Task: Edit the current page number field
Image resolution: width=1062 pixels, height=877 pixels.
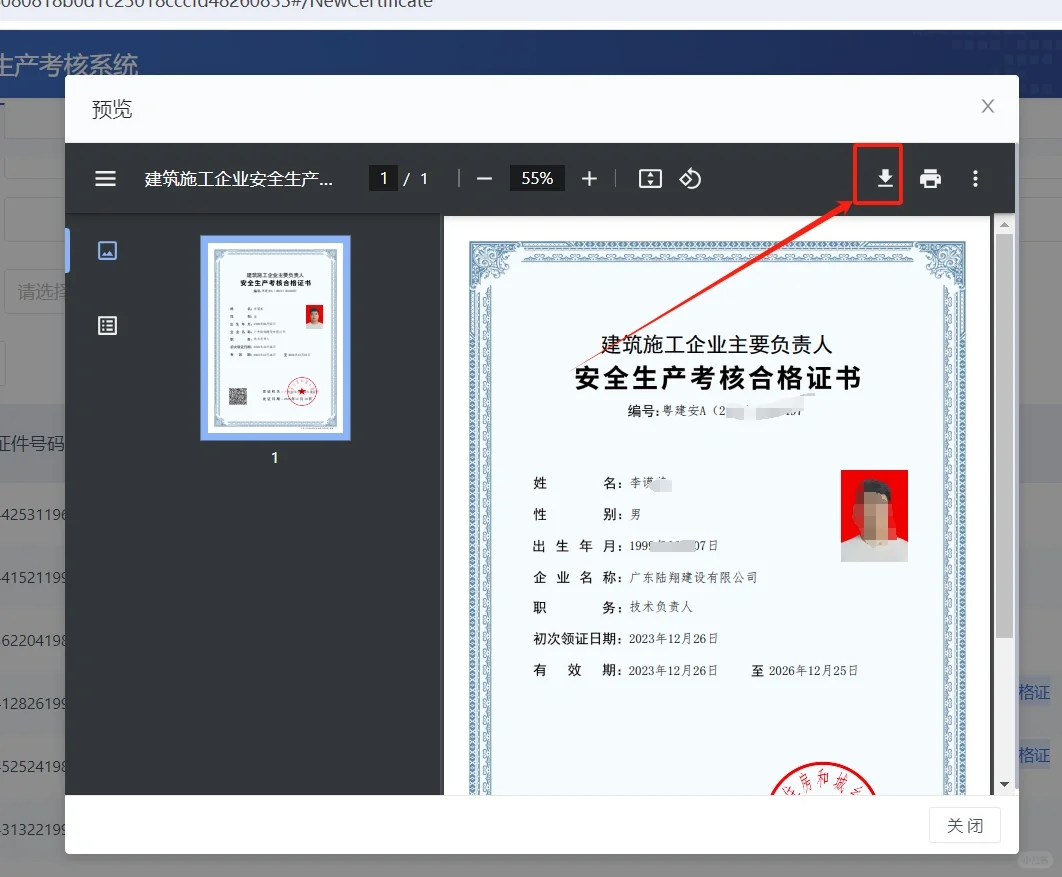Action: click(383, 179)
